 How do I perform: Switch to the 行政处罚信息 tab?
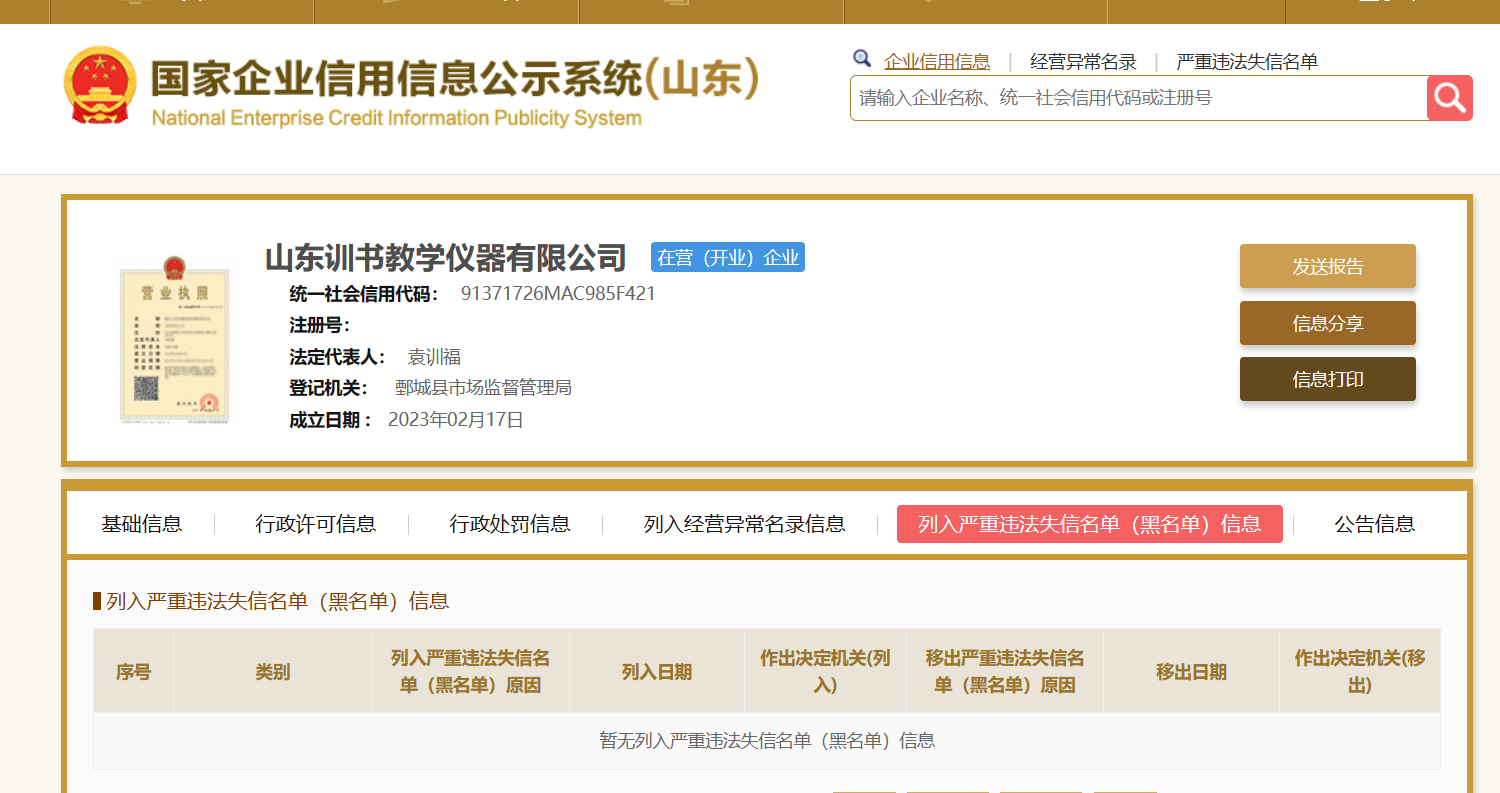coord(510,524)
